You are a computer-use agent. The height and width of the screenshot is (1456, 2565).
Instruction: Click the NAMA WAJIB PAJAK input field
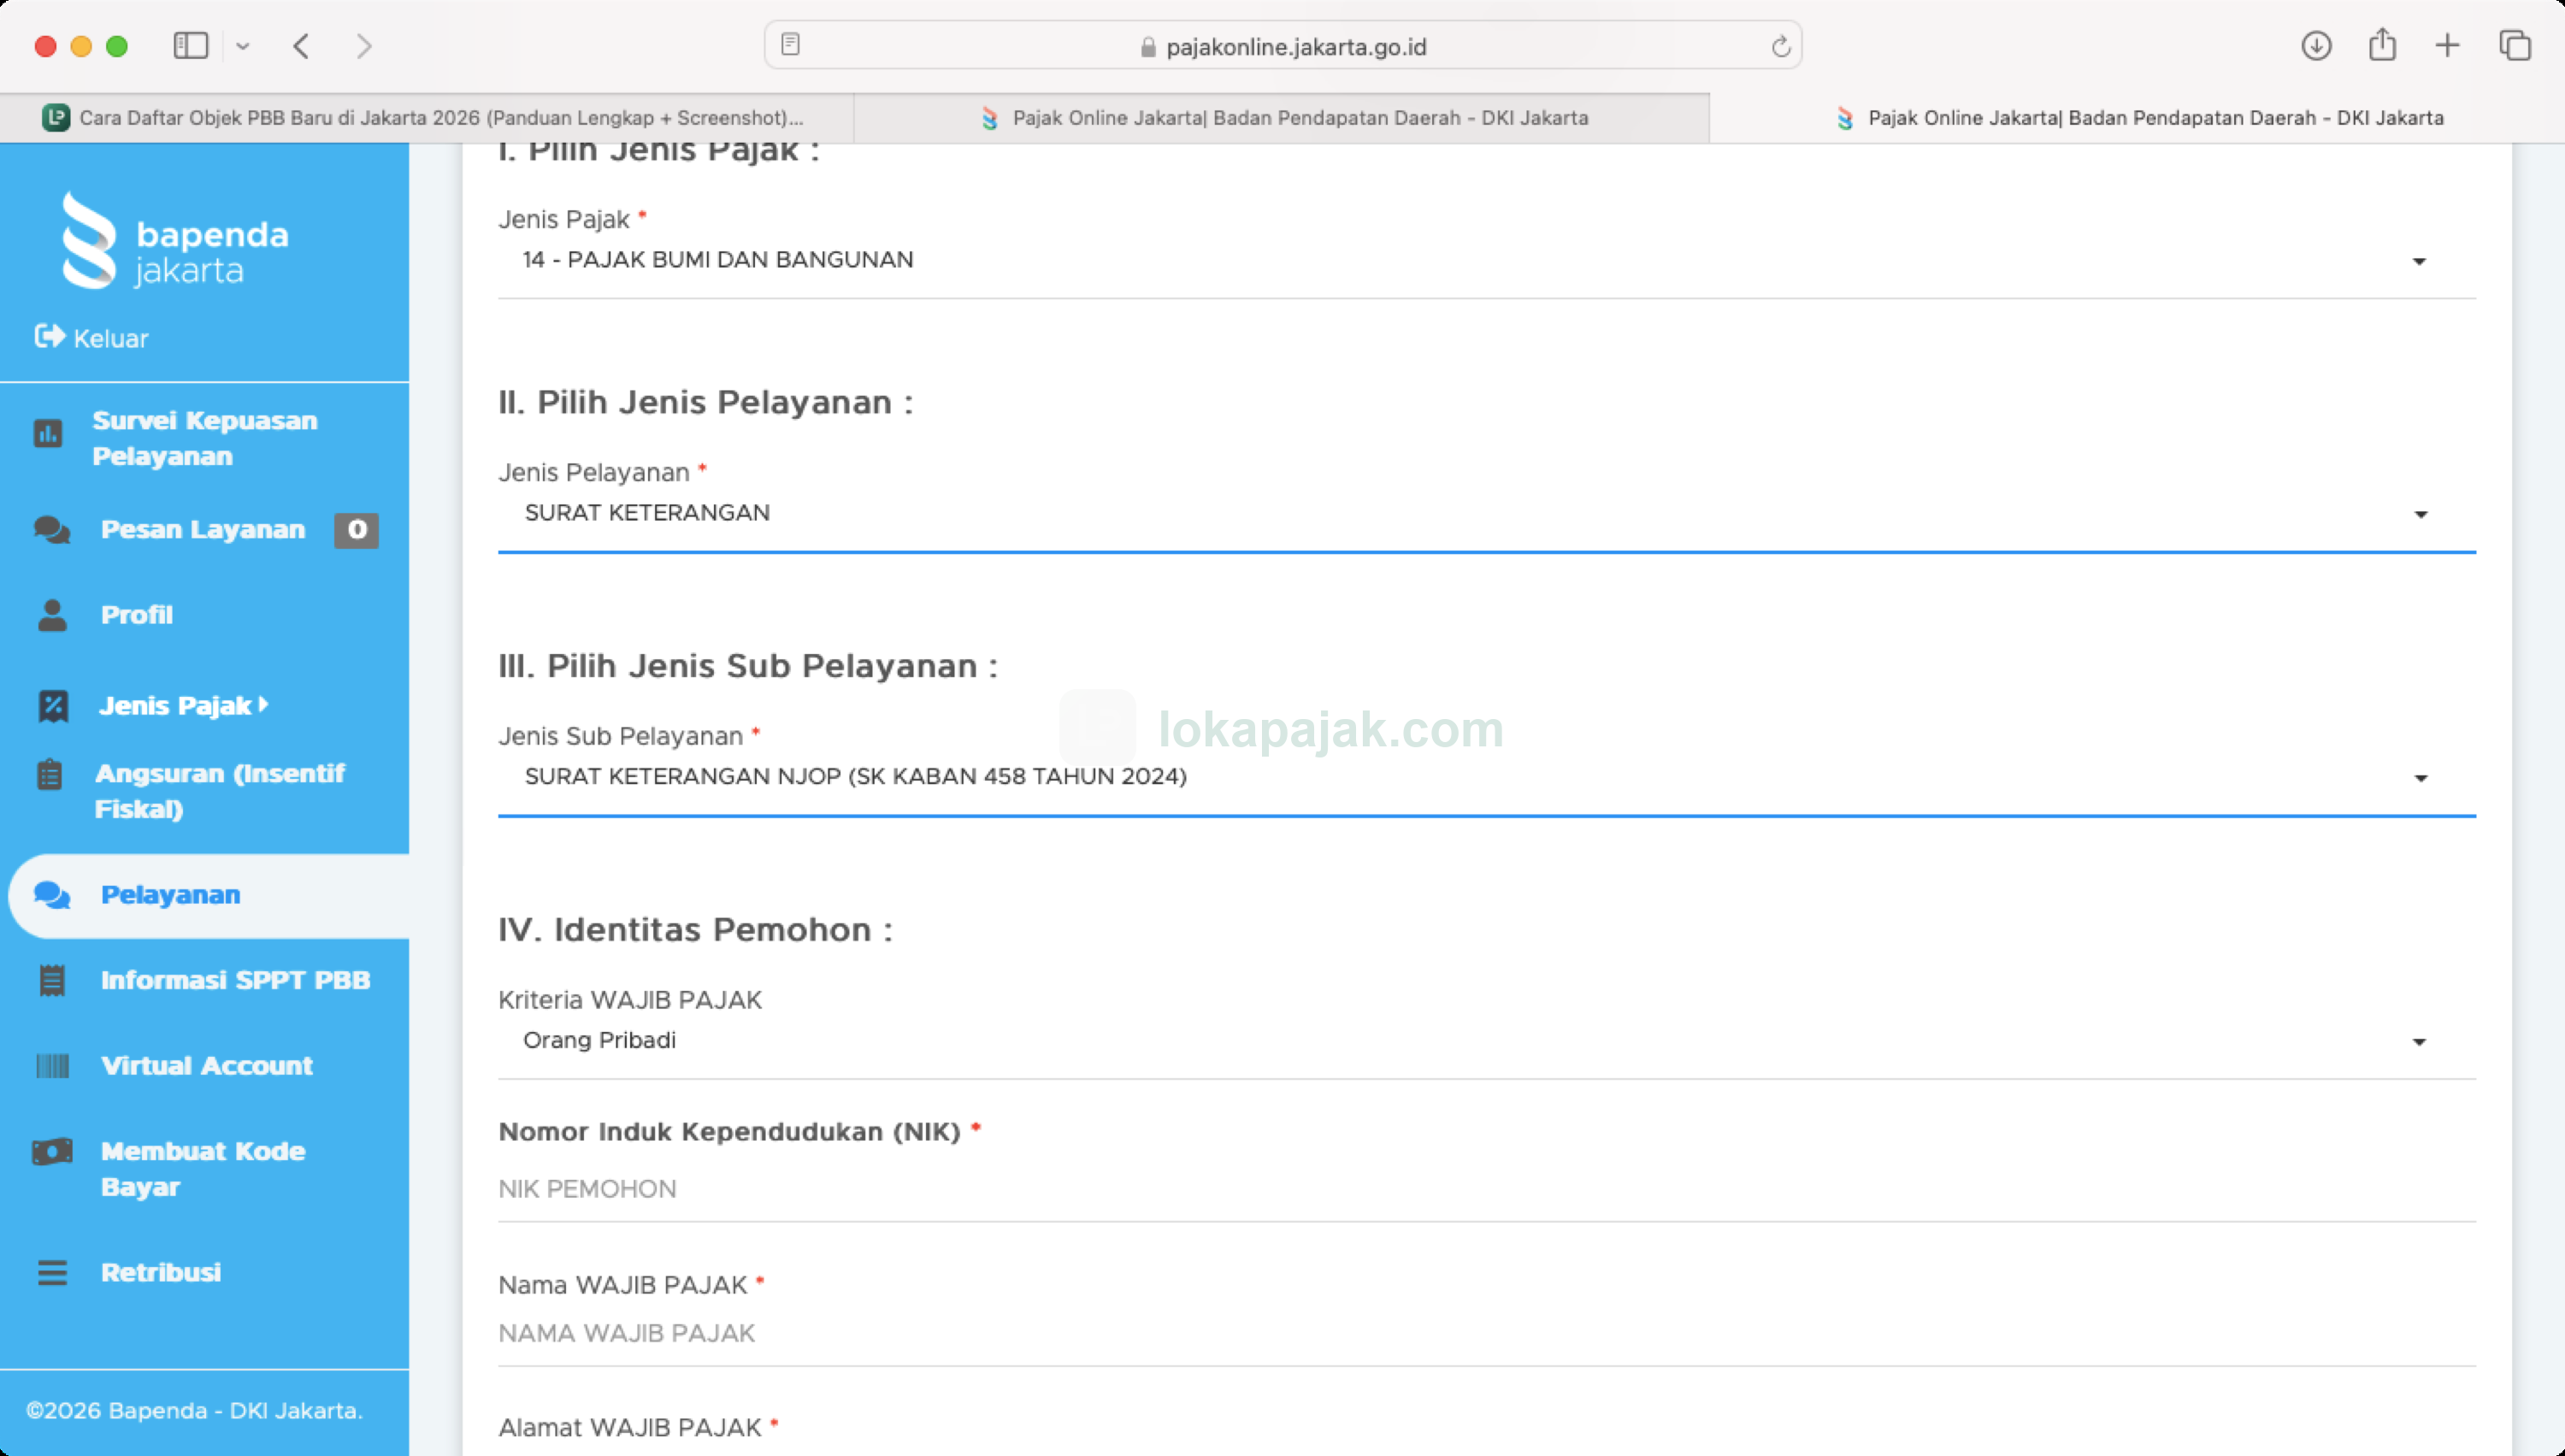1486,1333
